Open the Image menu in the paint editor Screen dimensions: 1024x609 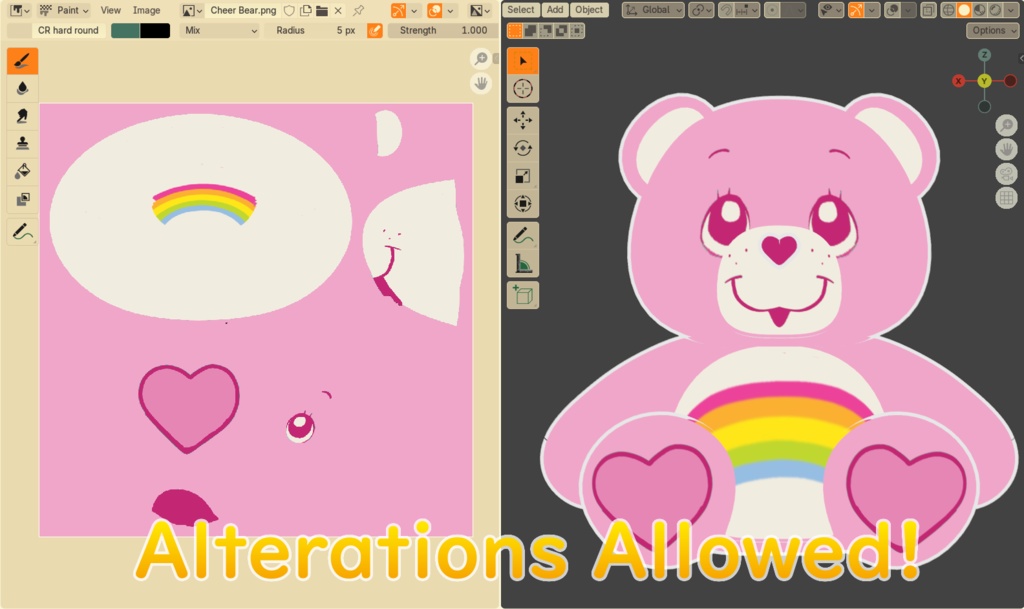pos(146,10)
